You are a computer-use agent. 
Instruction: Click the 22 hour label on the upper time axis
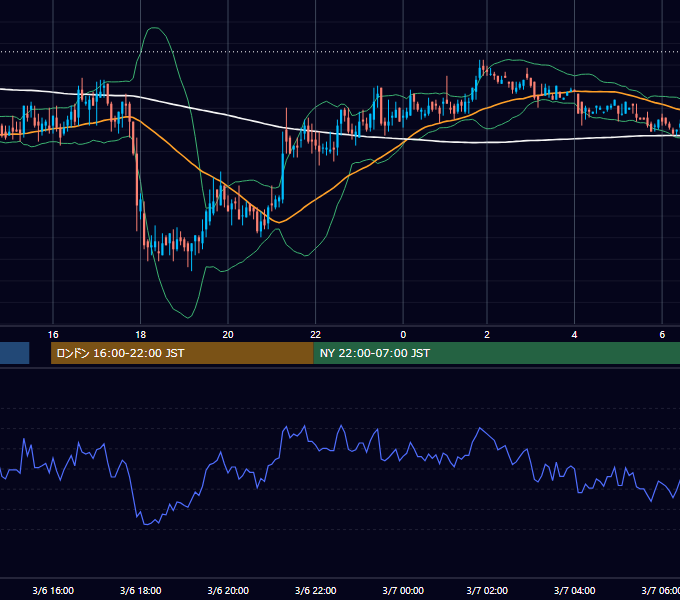(x=315, y=335)
